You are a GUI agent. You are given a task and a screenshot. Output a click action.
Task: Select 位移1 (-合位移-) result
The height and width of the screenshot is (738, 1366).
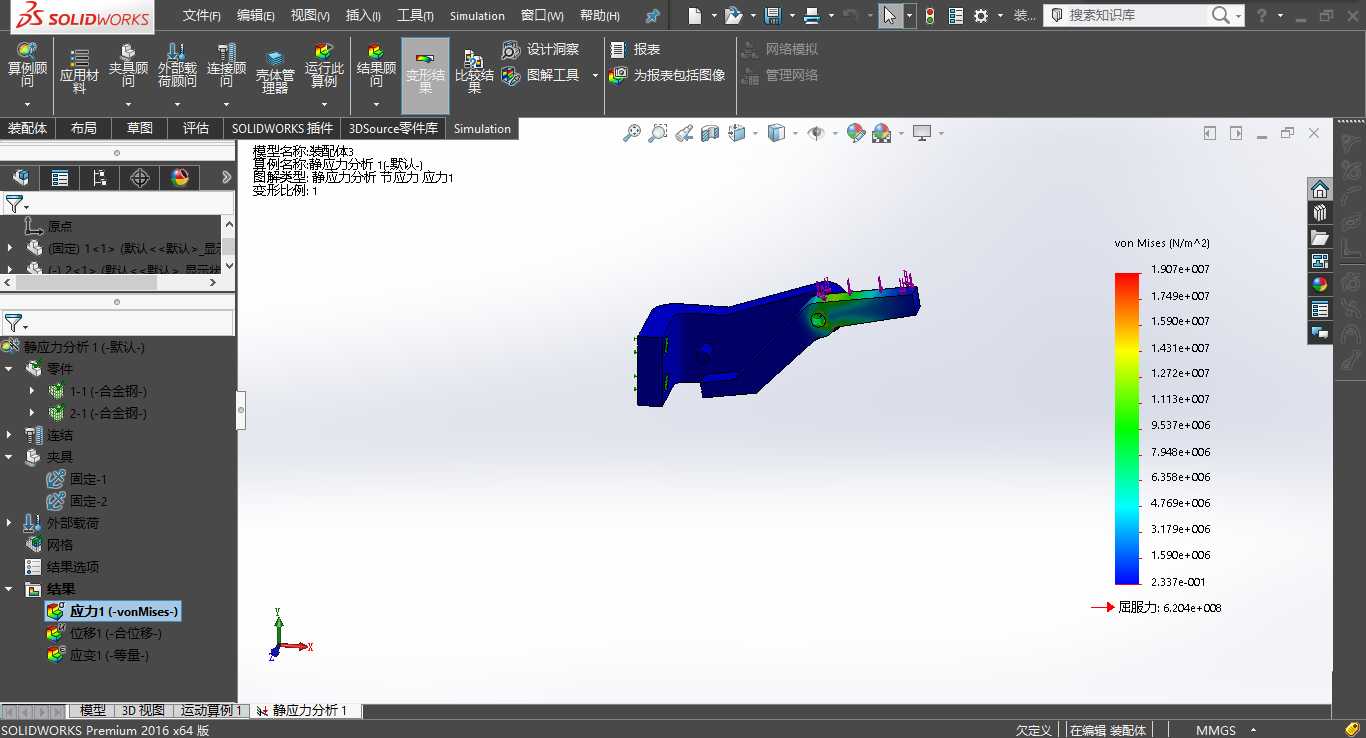[105, 633]
